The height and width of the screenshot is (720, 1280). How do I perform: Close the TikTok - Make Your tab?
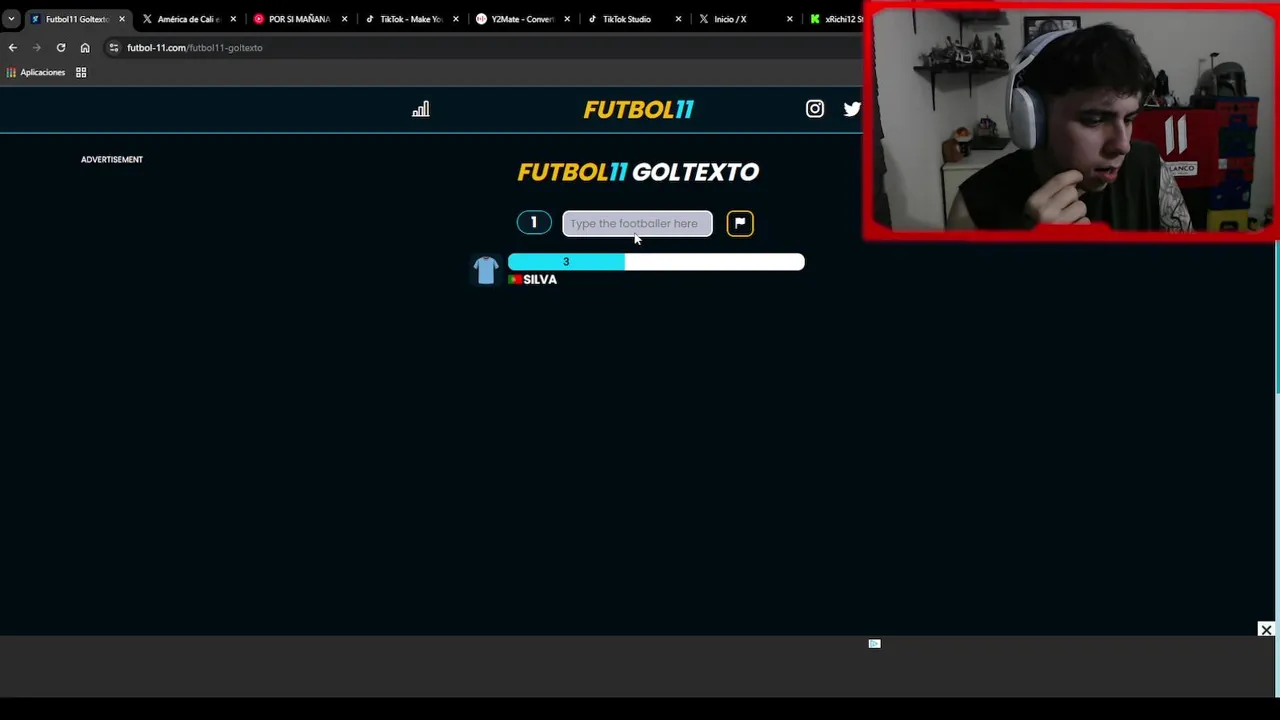456,19
